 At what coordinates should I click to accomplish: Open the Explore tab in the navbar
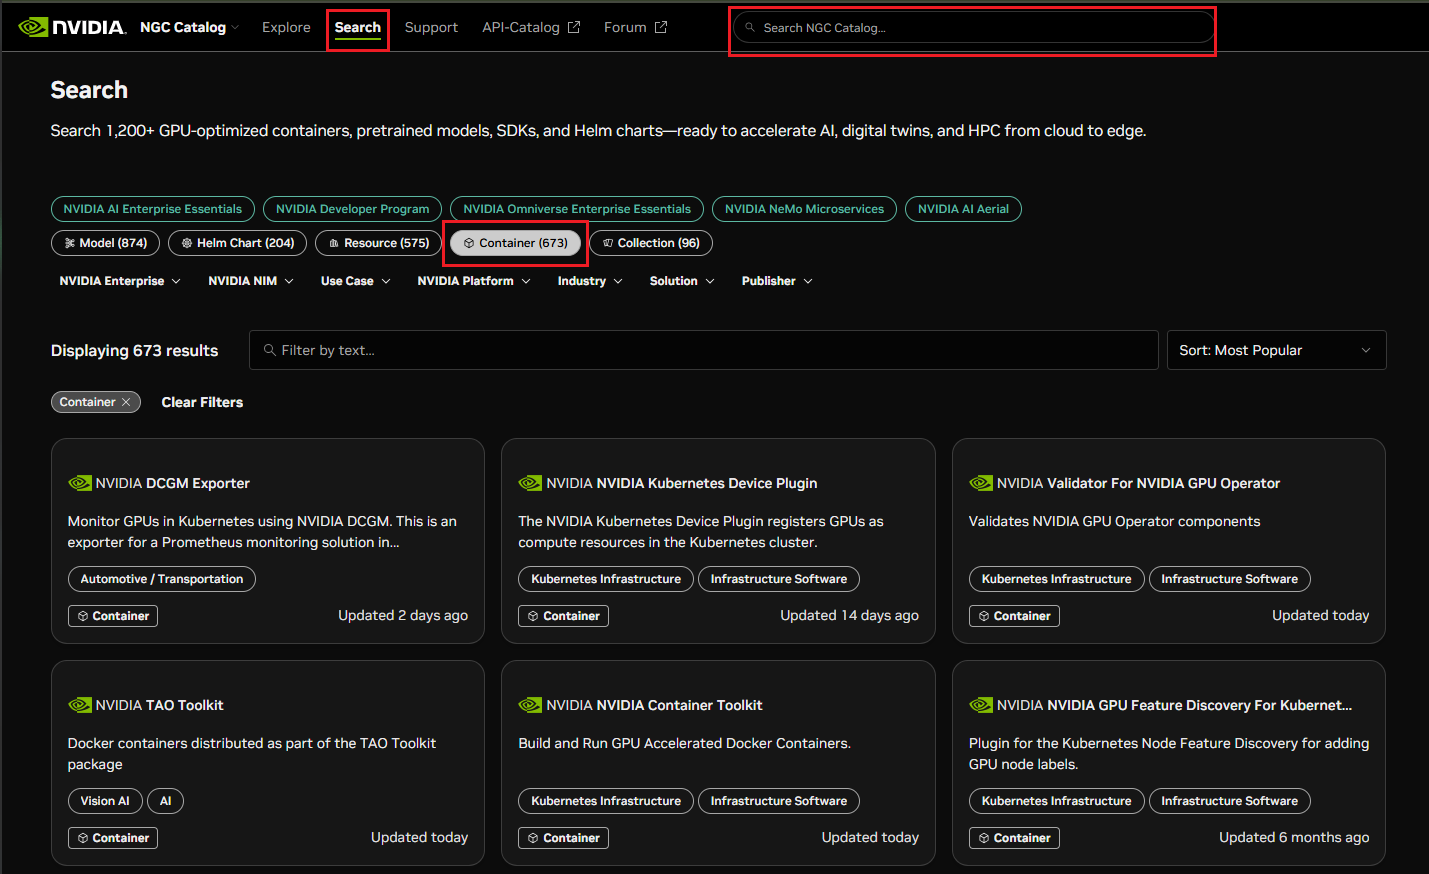[x=286, y=27]
